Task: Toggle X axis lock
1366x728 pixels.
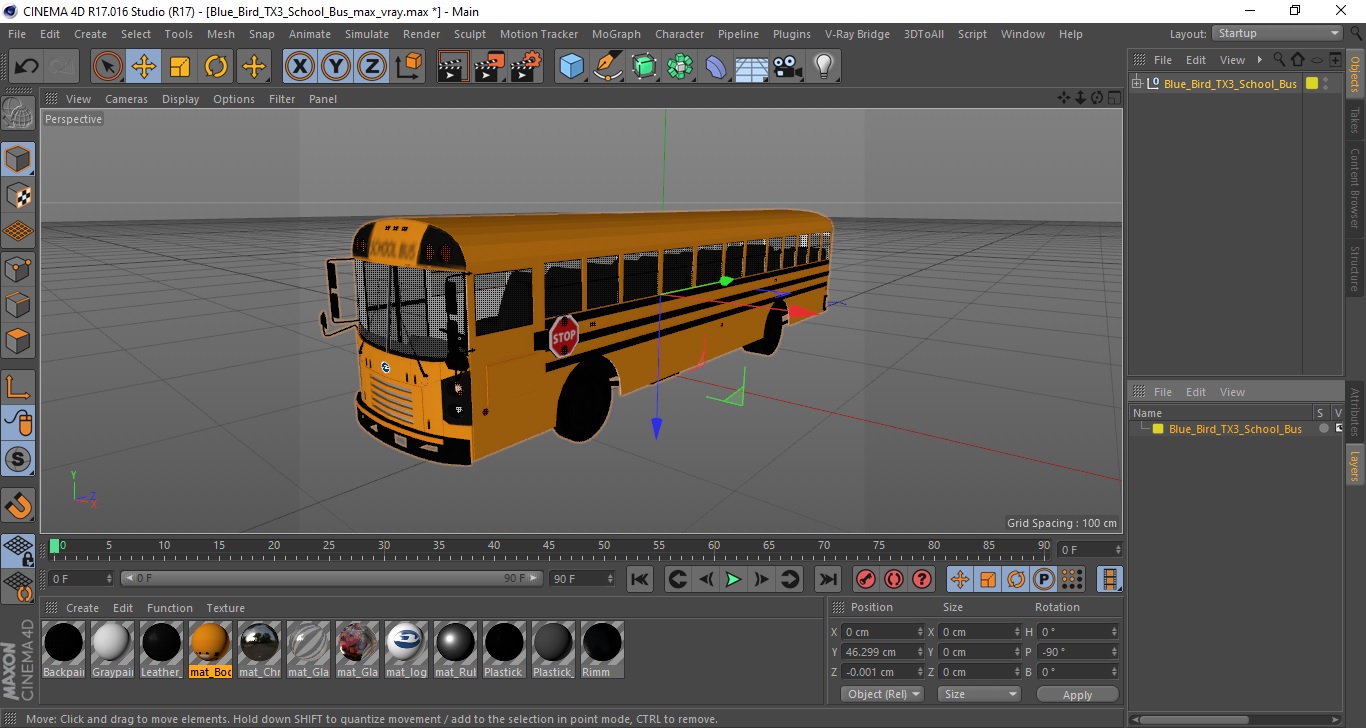Action: (300, 67)
